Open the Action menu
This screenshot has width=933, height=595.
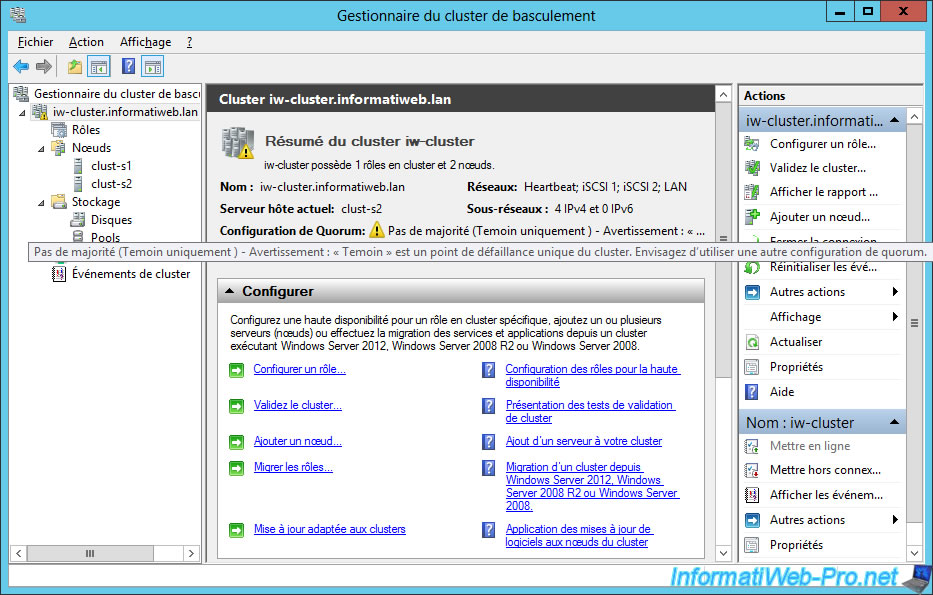[x=86, y=42]
